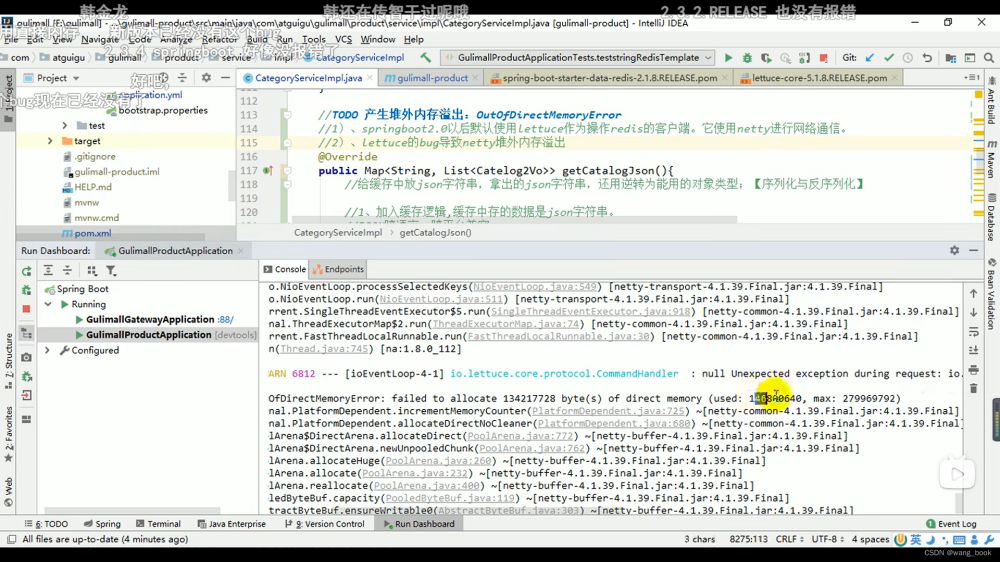This screenshot has width=1000, height=562.
Task: Expand the test folder in project tree
Action: tap(64, 126)
